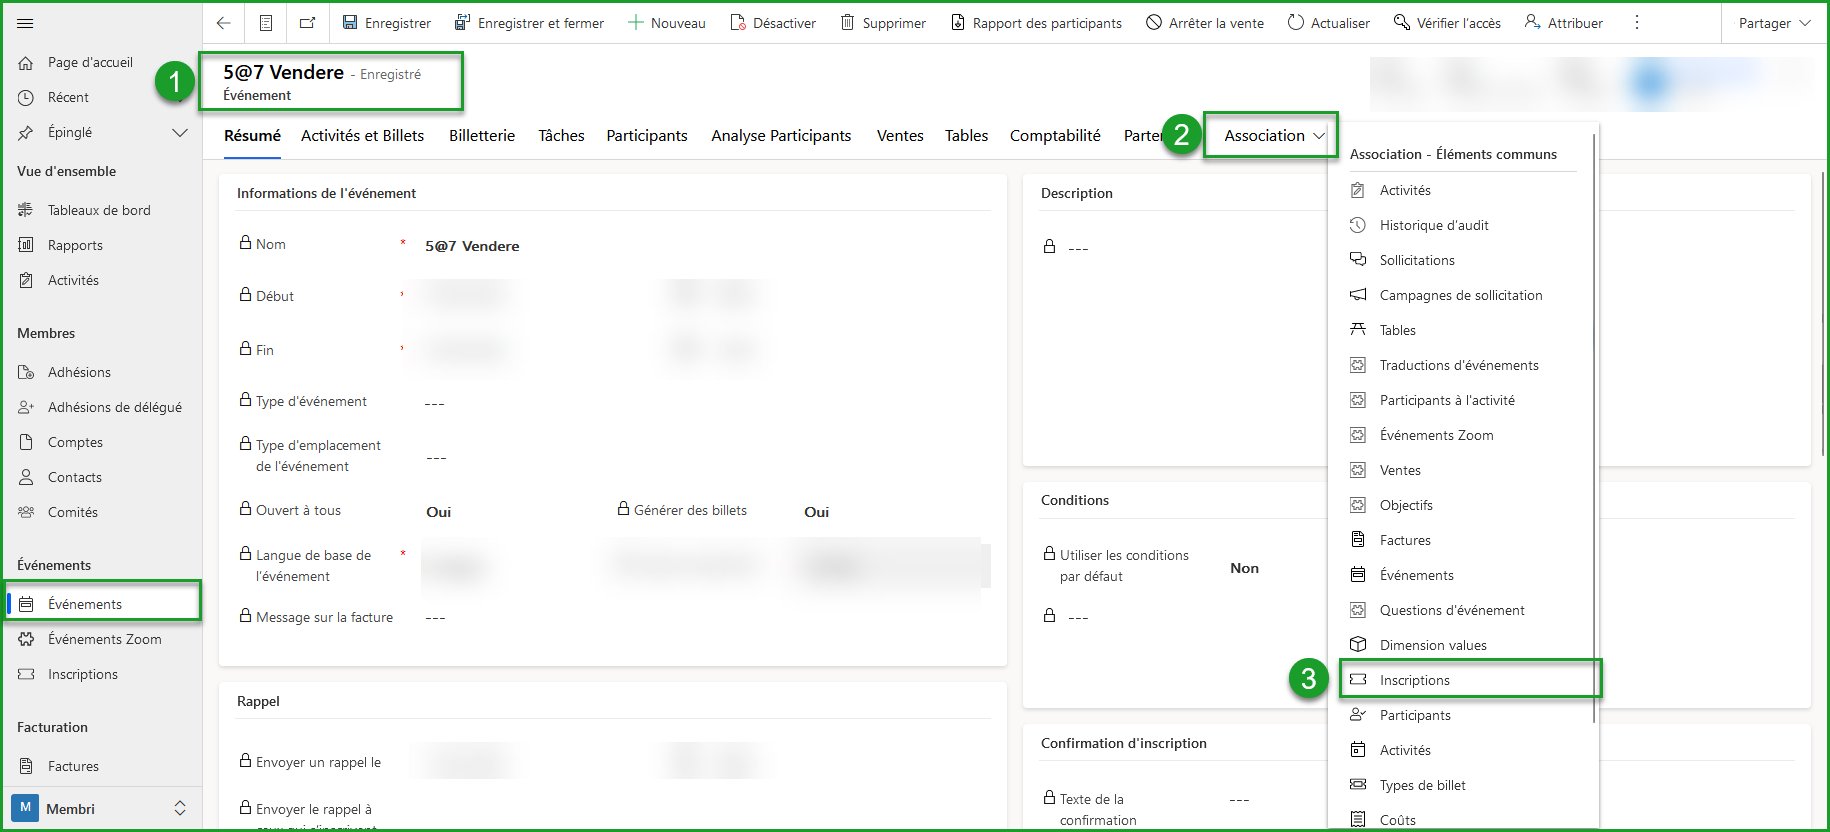Image resolution: width=1830 pixels, height=832 pixels.
Task: Toggle the Ouvert à tous value
Action: point(439,512)
